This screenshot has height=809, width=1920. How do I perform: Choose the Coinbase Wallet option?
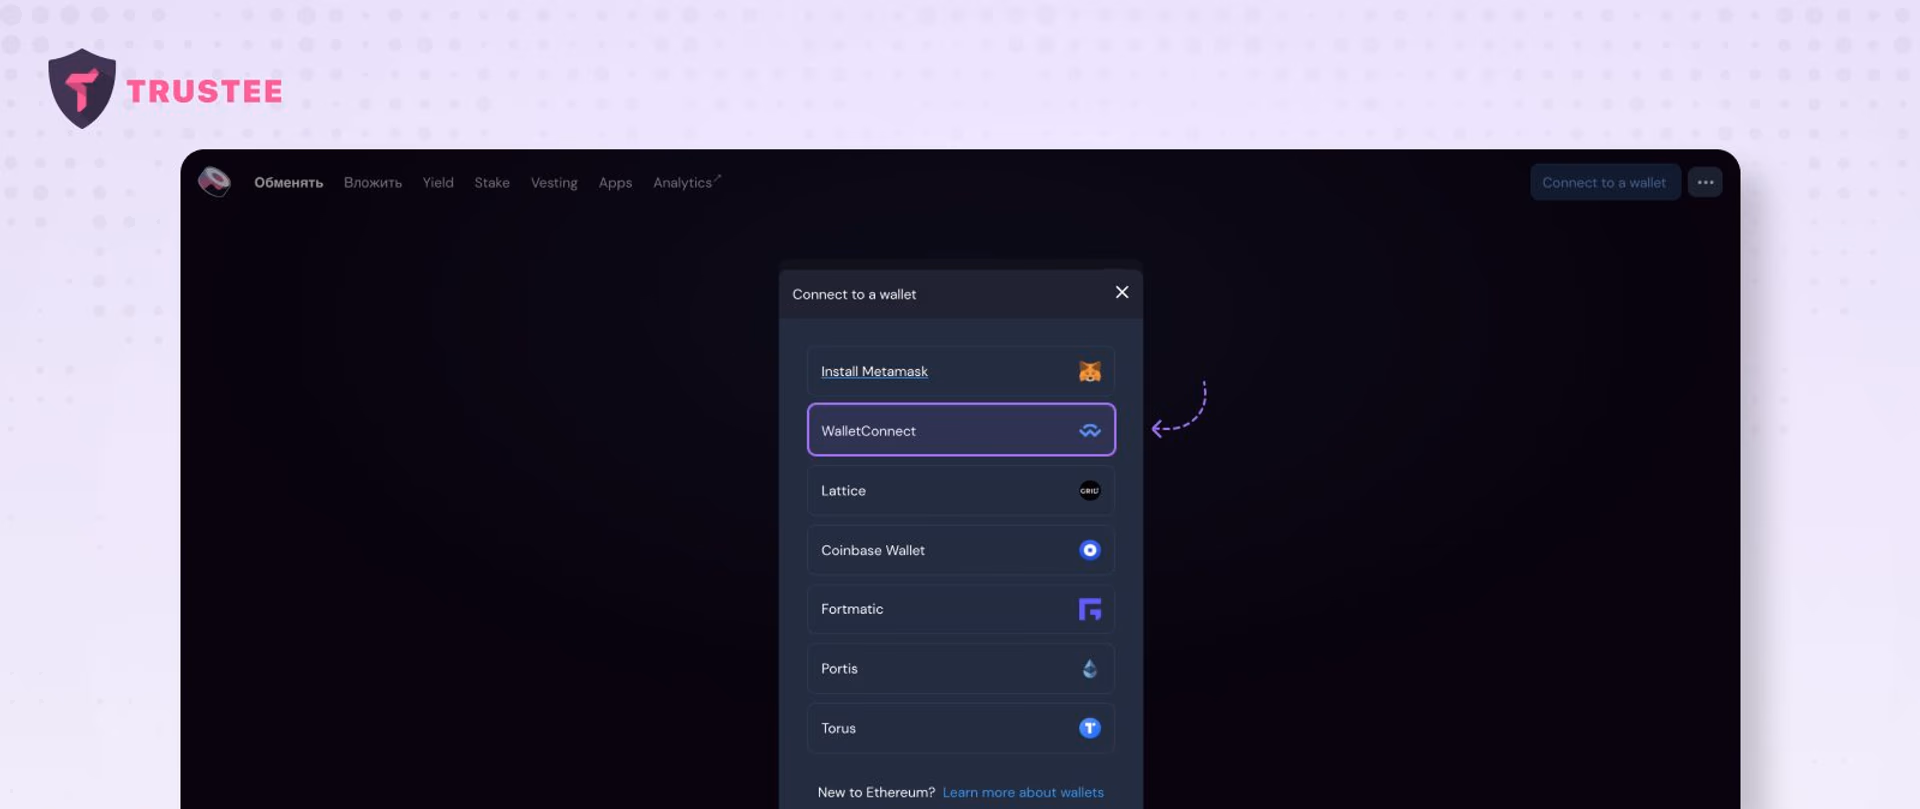point(961,550)
